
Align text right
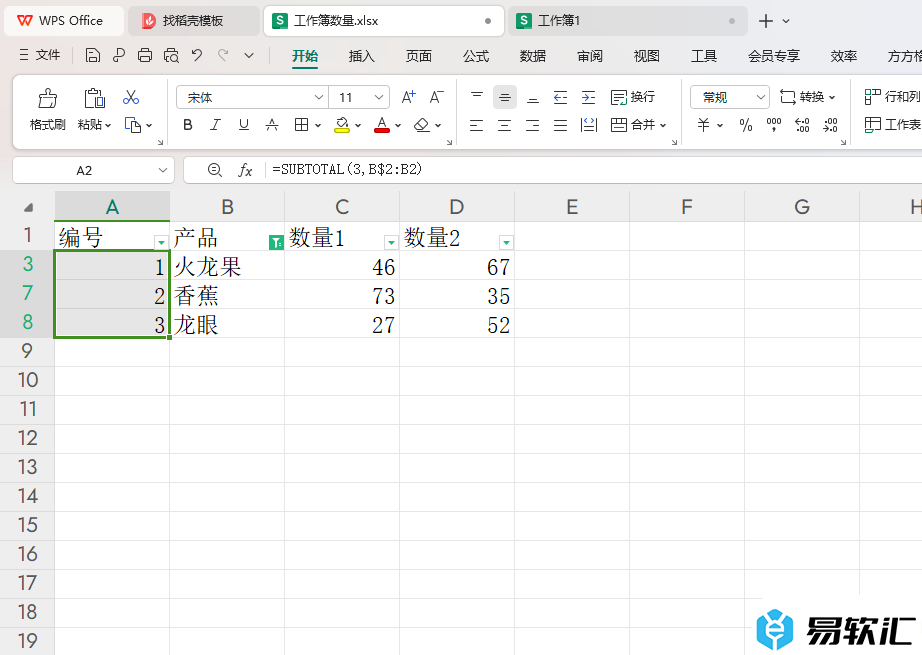(x=532, y=125)
